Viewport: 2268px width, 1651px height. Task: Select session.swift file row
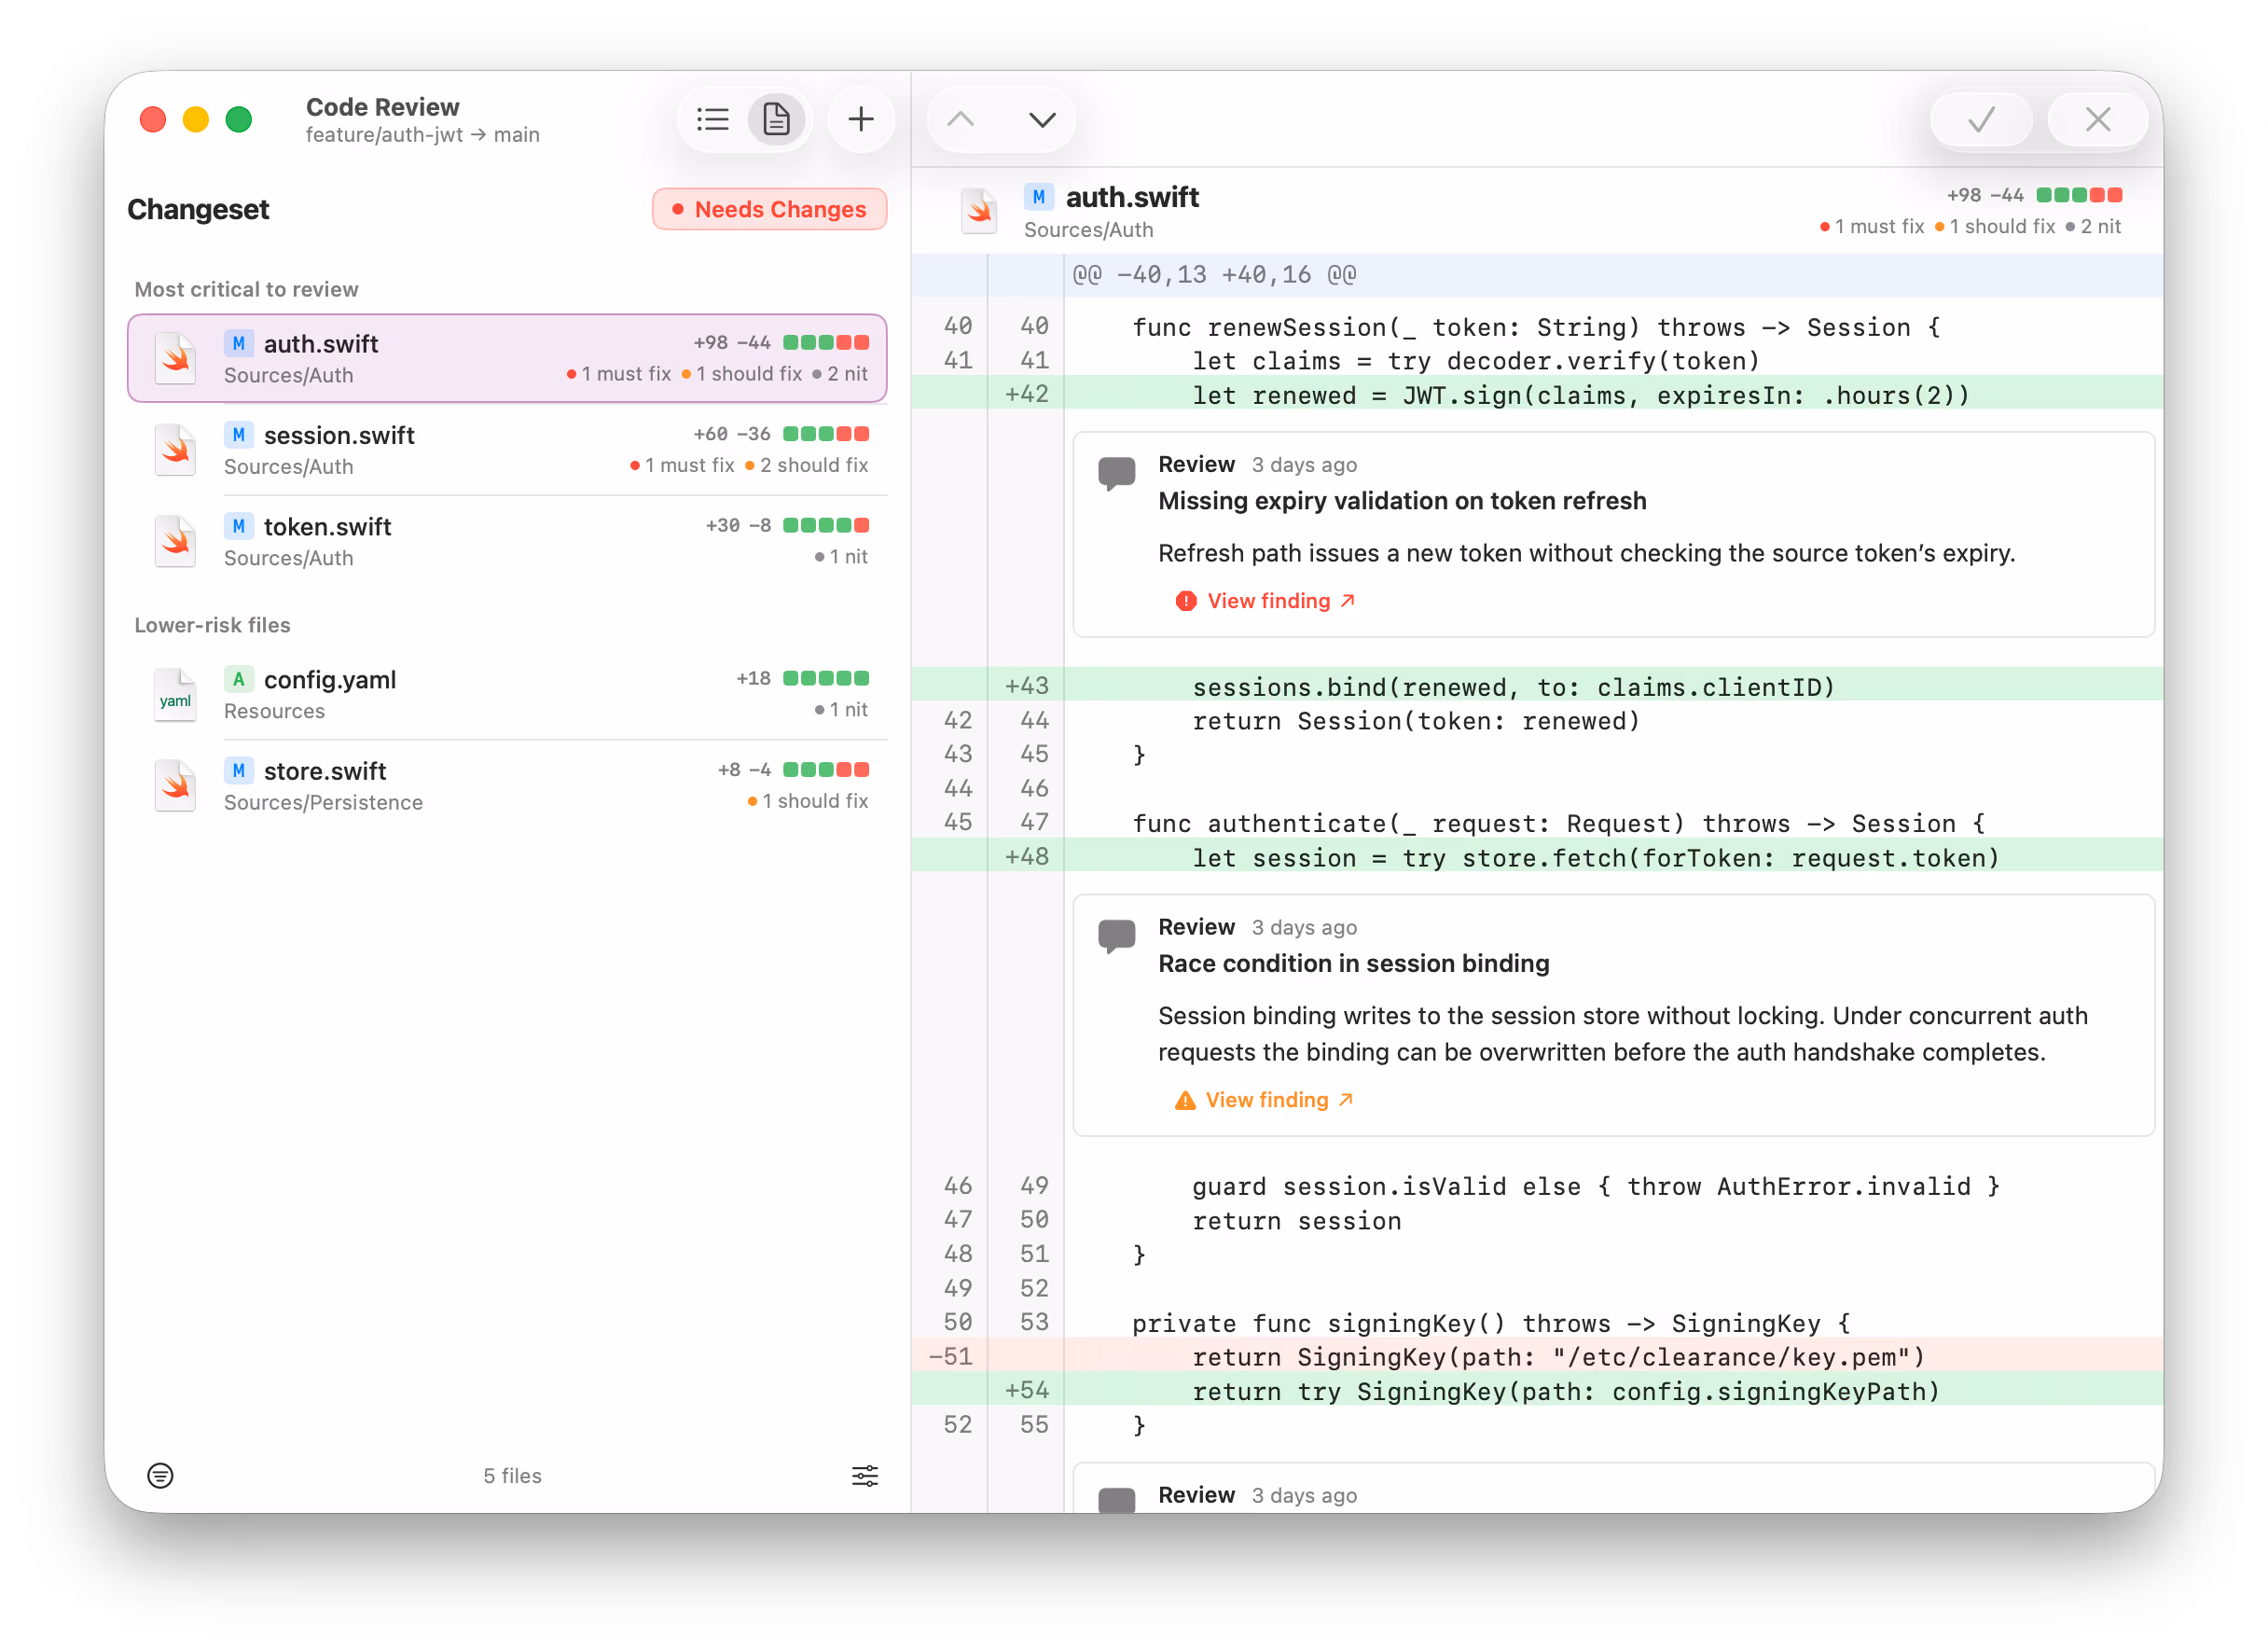coord(507,450)
